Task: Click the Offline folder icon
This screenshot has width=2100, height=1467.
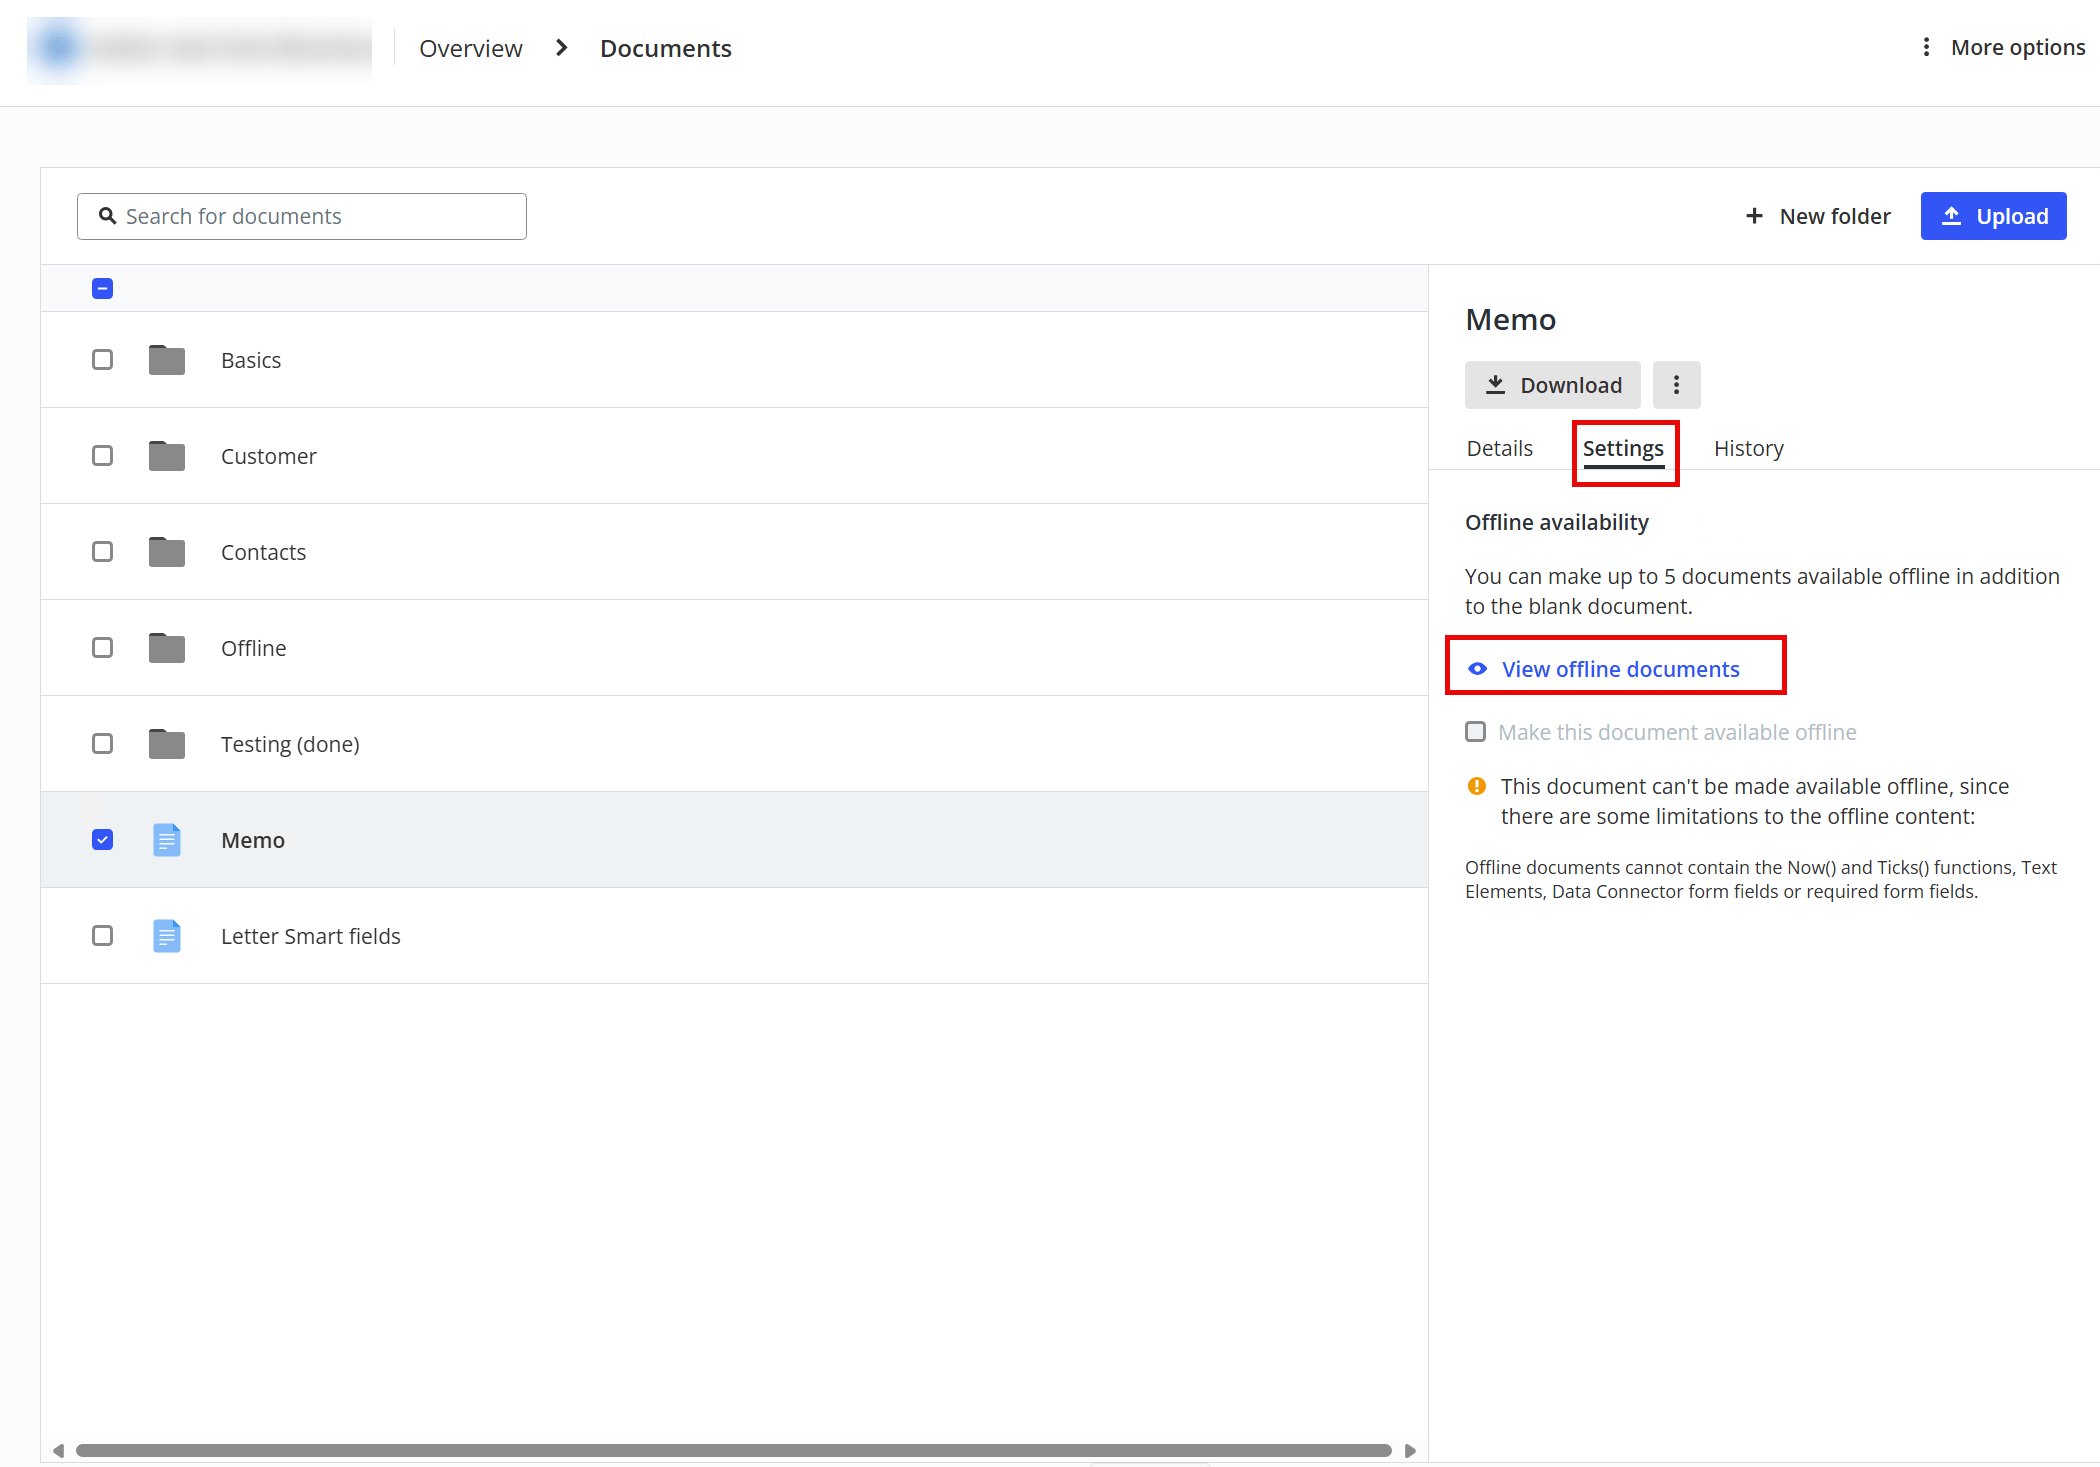Action: coord(166,648)
